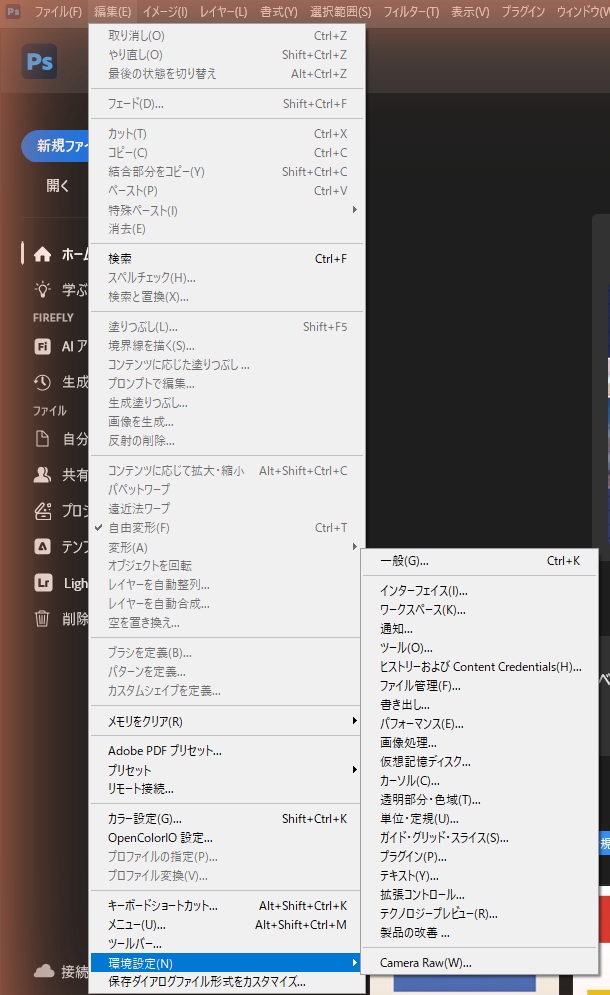This screenshot has width=610, height=995.
Task: Open the レイヤー(L) menu
Action: point(223,11)
